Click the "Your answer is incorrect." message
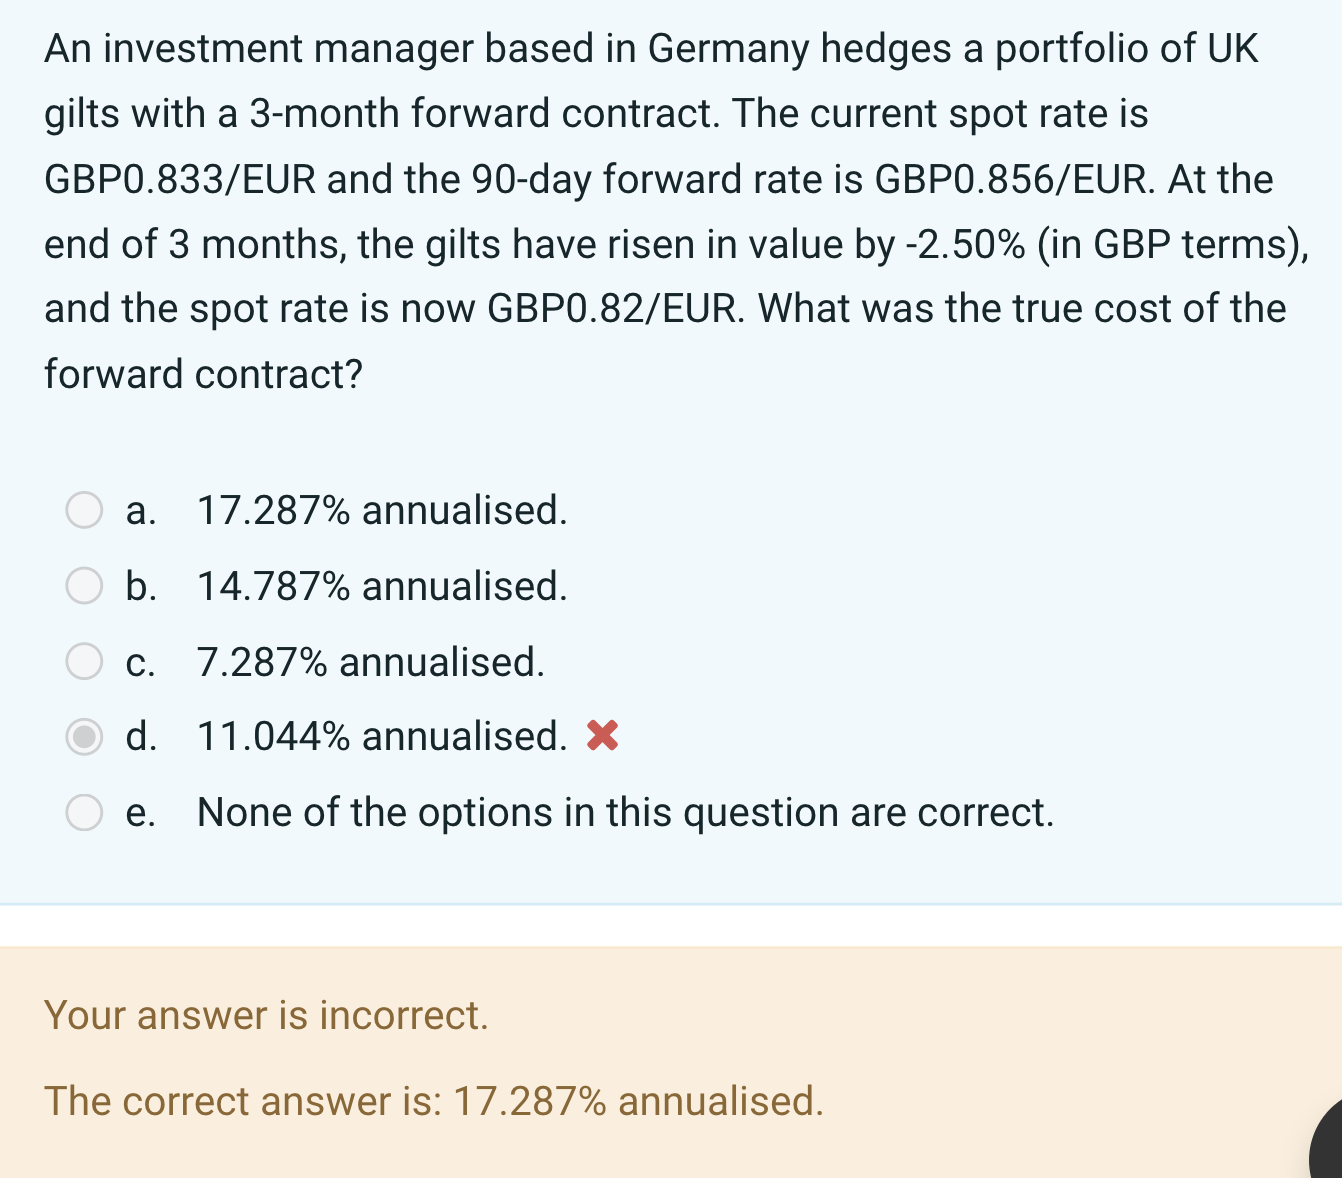This screenshot has height=1178, width=1342. 266,1015
